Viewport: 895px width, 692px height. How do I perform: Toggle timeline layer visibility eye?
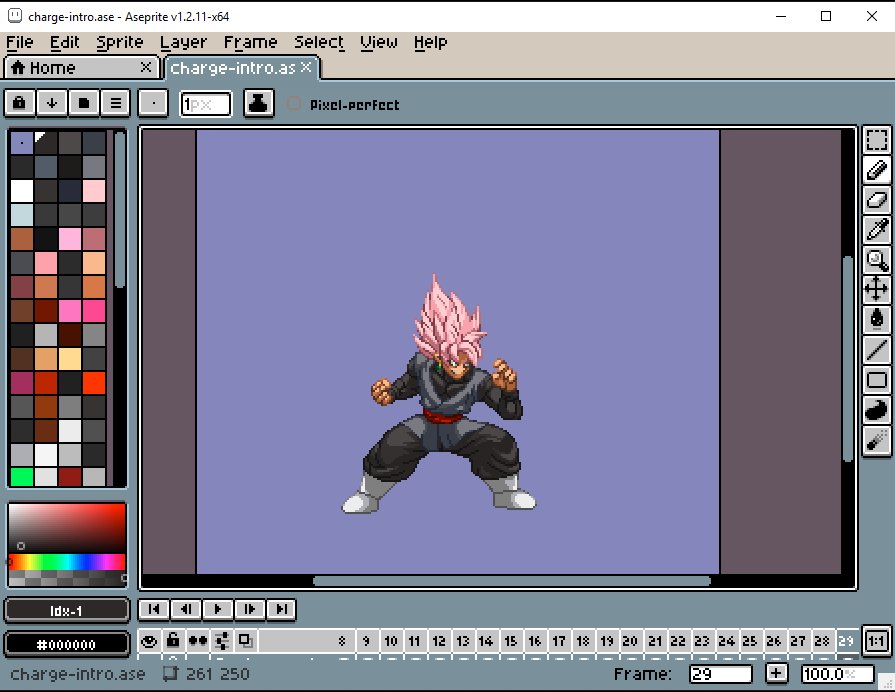tap(150, 641)
